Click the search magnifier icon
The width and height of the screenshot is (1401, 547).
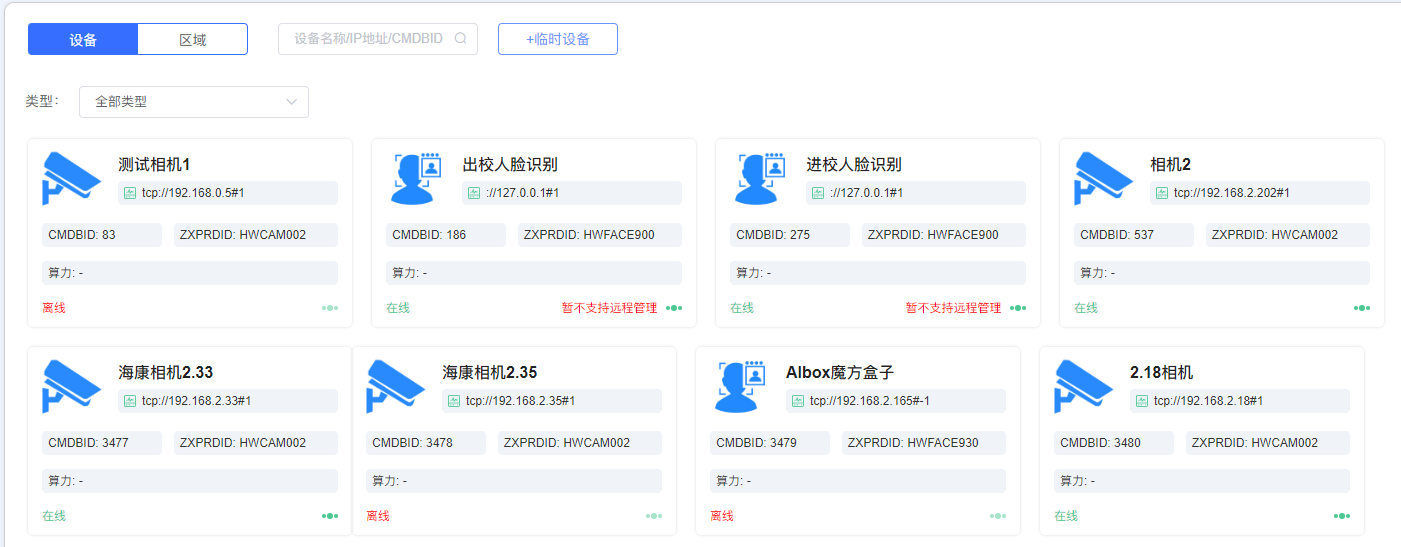tap(461, 39)
